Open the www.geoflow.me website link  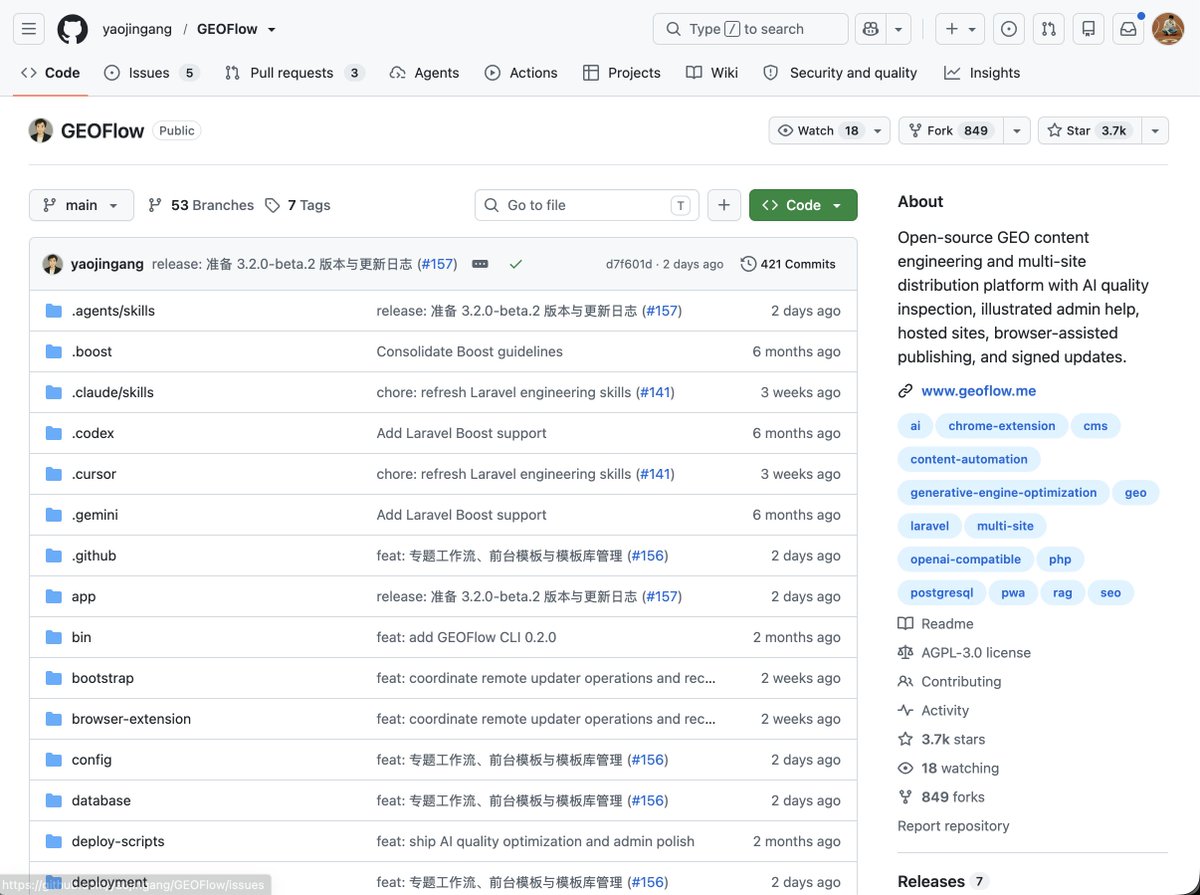coord(978,391)
